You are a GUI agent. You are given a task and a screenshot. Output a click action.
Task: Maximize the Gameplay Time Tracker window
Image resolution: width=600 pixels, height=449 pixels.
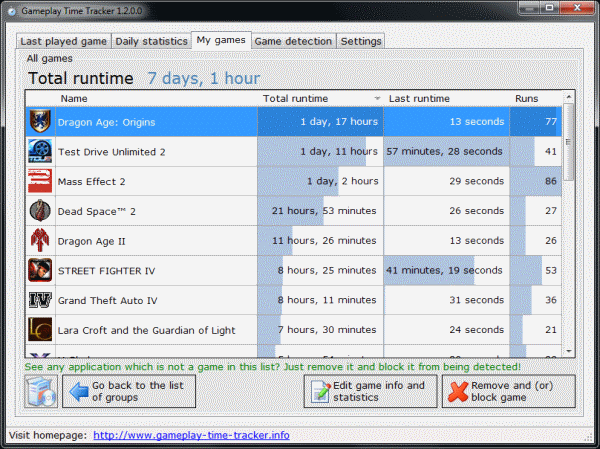coord(549,8)
